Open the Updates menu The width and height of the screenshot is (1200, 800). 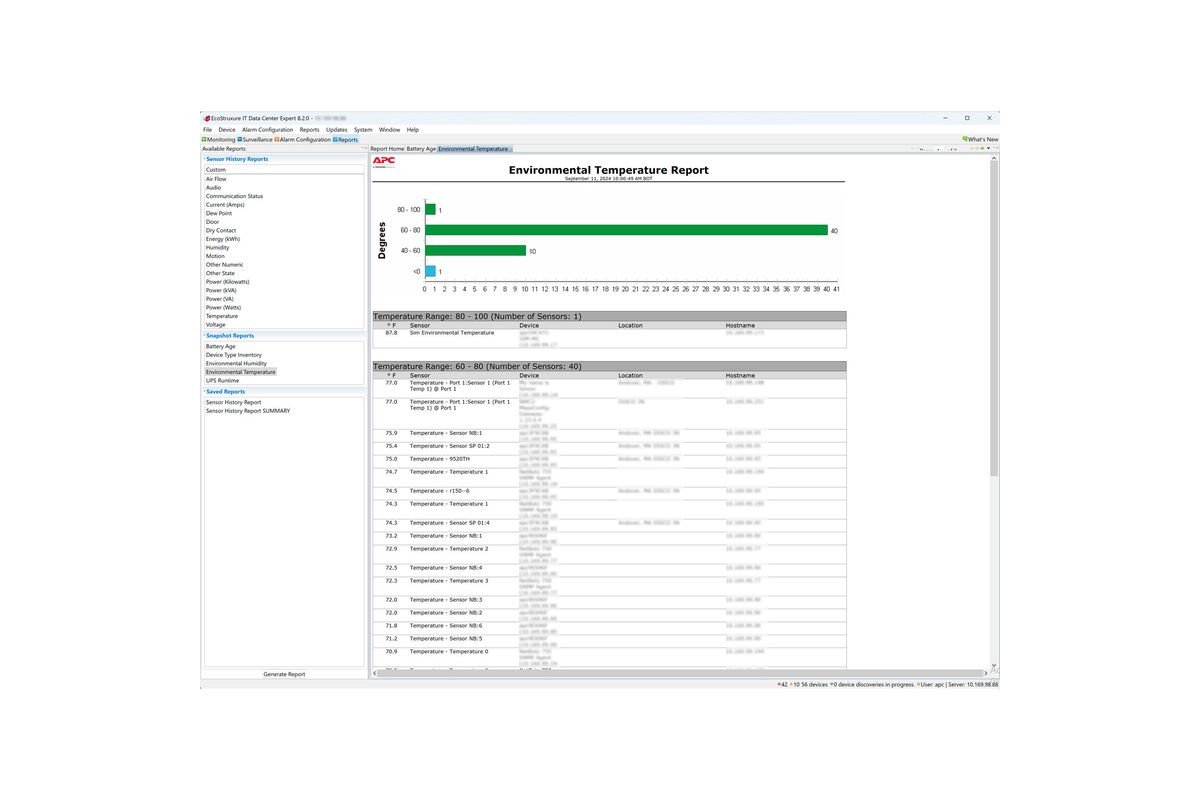point(336,129)
